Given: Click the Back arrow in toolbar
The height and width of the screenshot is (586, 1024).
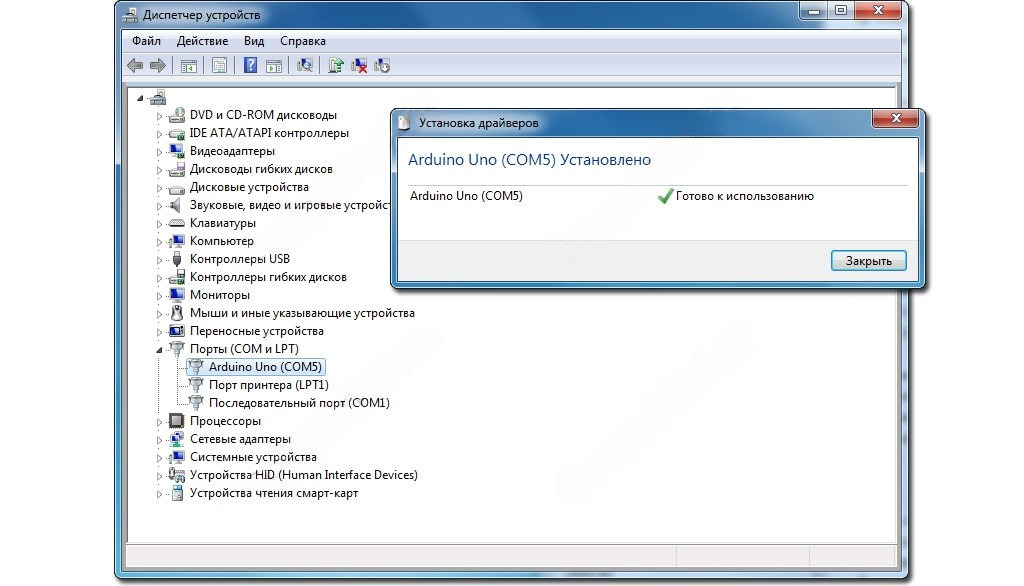Looking at the screenshot, I should pos(135,66).
